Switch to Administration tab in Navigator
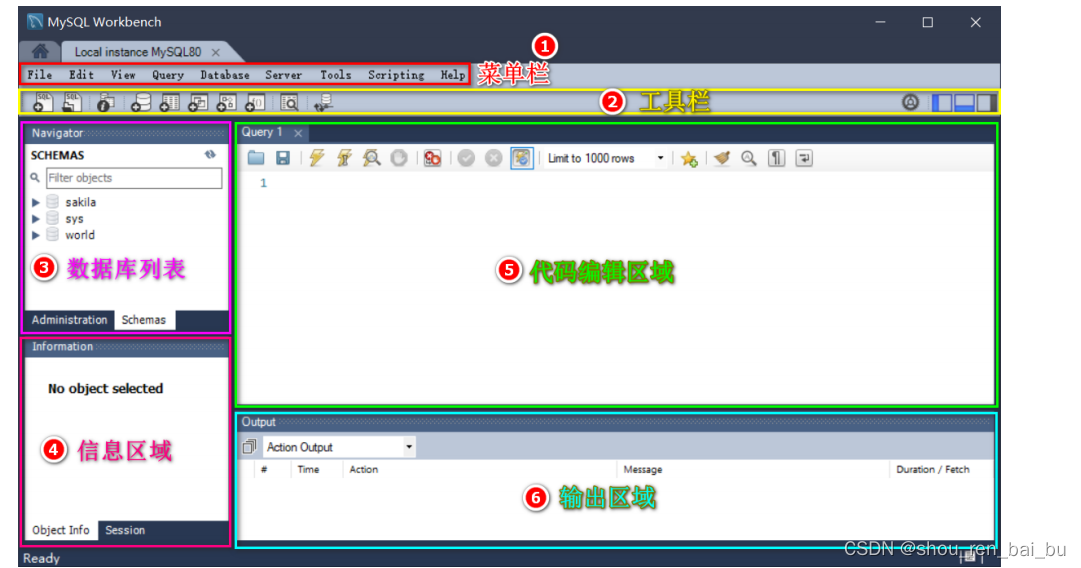Viewport: 1081px width, 568px height. pyautogui.click(x=70, y=320)
